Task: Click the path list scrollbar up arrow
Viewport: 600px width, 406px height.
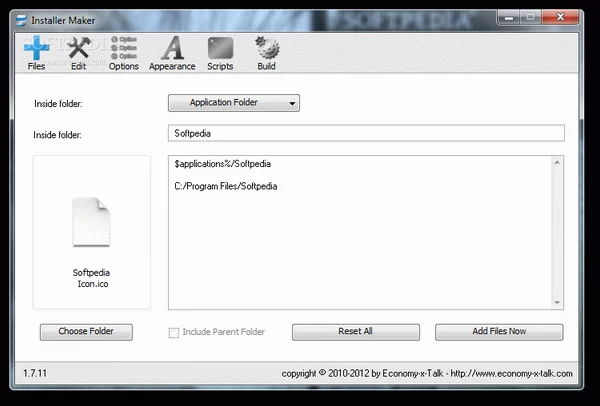Action: click(x=557, y=162)
